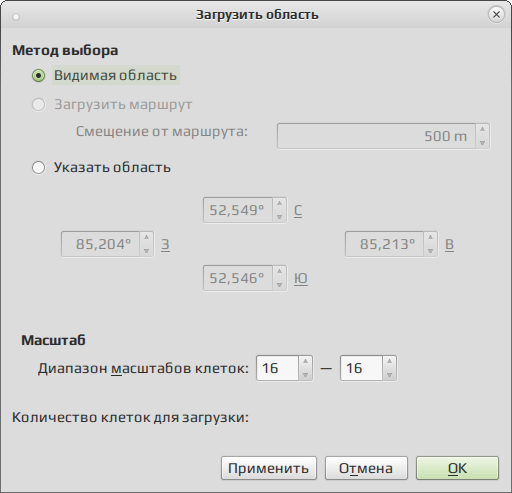This screenshot has width=512, height=493.
Task: Click the minimum tile zoom field
Action: coord(277,368)
